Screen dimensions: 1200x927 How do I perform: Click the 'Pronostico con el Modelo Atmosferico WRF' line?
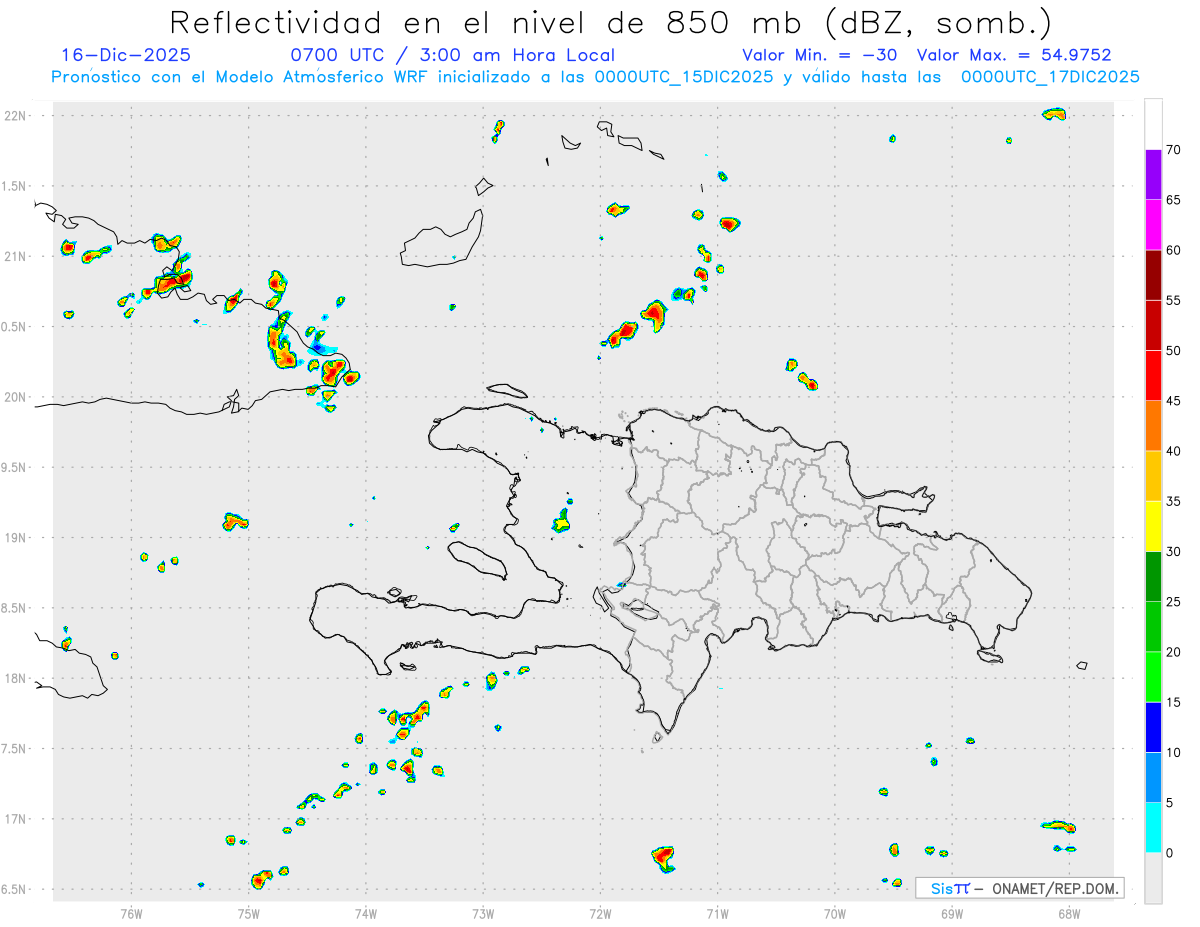click(x=595, y=76)
